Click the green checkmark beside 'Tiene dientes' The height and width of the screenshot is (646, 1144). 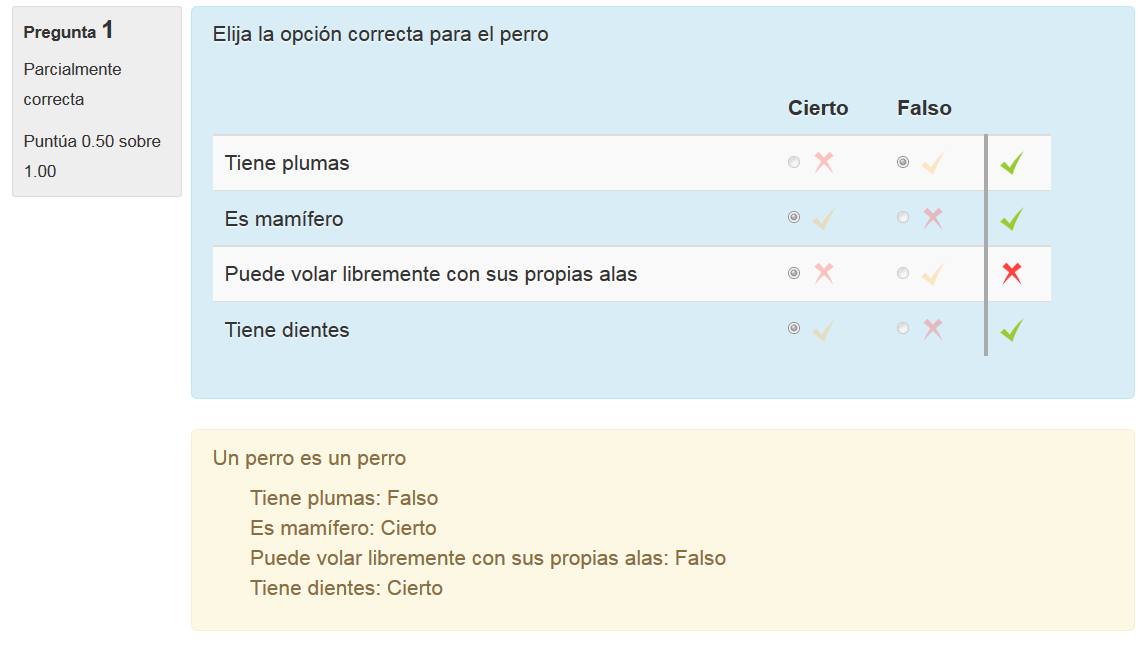[1011, 328]
